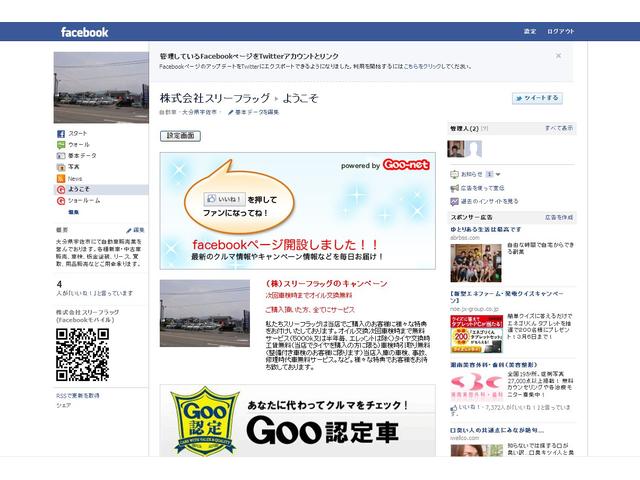Open the News RSS sidebar item

75,178
